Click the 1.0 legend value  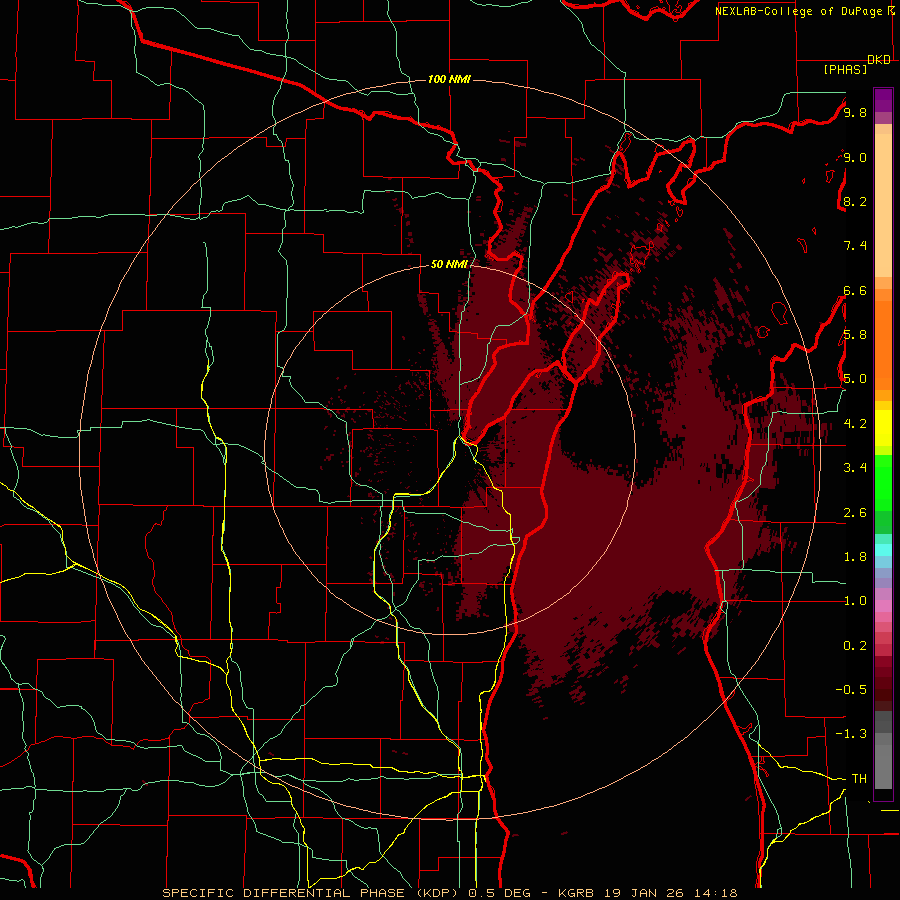[x=855, y=601]
